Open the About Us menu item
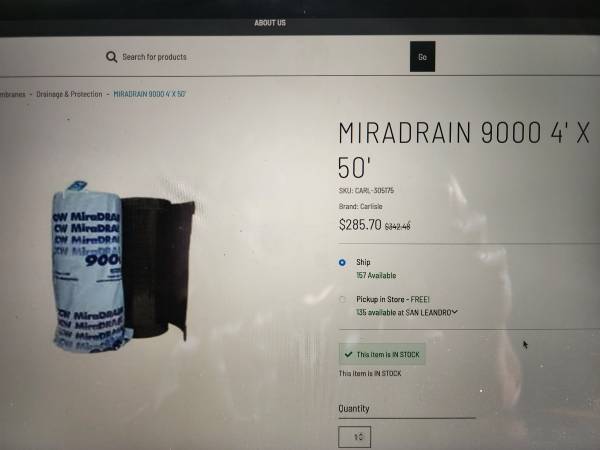This screenshot has height=450, width=600. tap(270, 23)
